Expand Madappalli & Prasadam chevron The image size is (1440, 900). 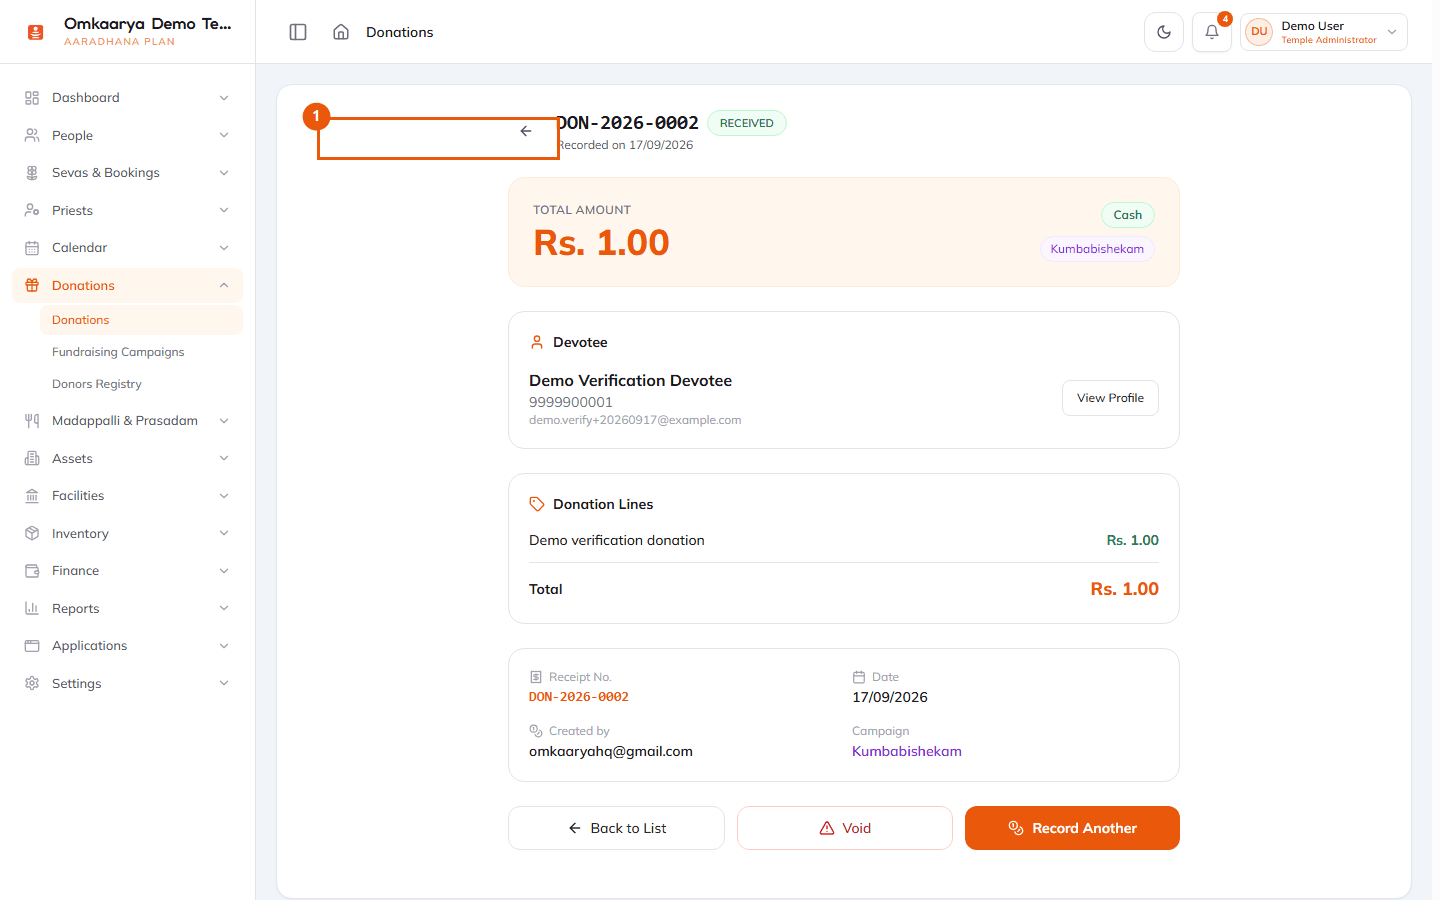[224, 421]
